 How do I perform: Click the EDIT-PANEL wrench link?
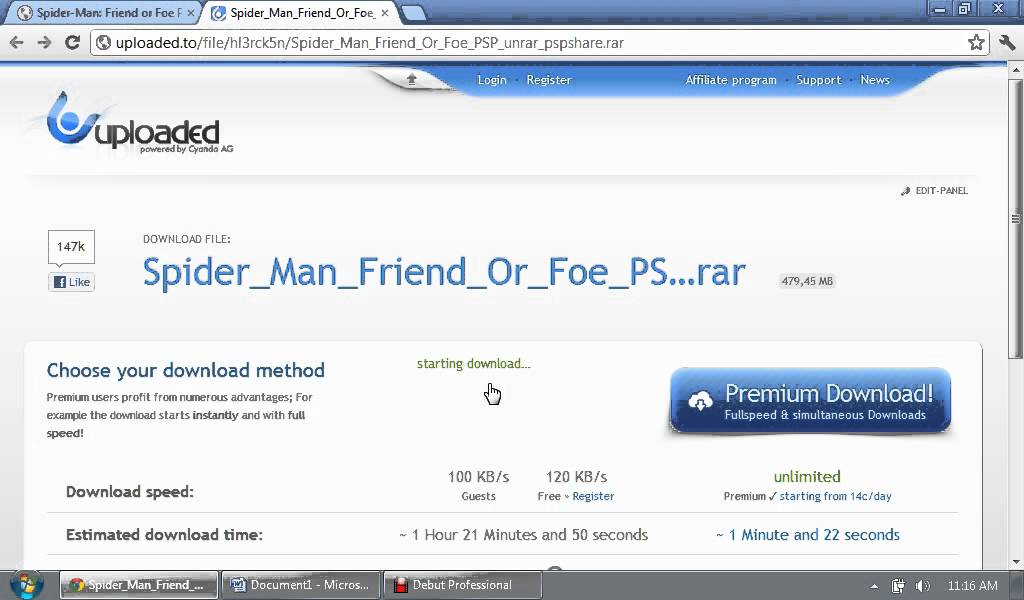(x=935, y=191)
